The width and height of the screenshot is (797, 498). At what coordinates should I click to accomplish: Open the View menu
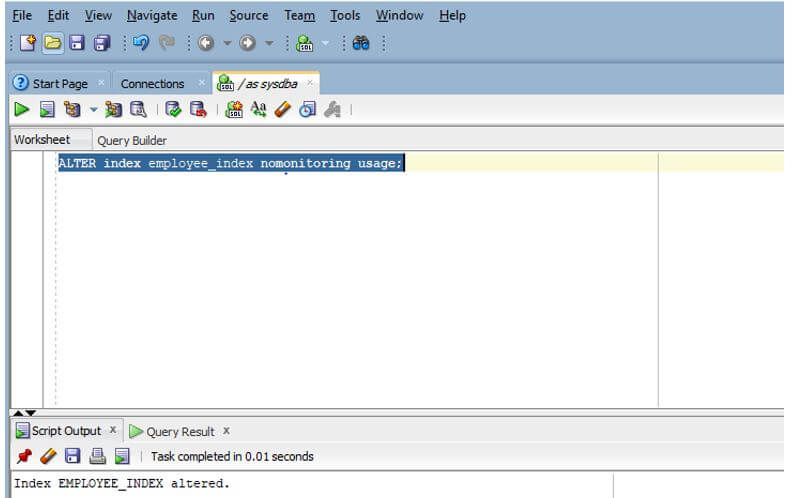(x=98, y=16)
